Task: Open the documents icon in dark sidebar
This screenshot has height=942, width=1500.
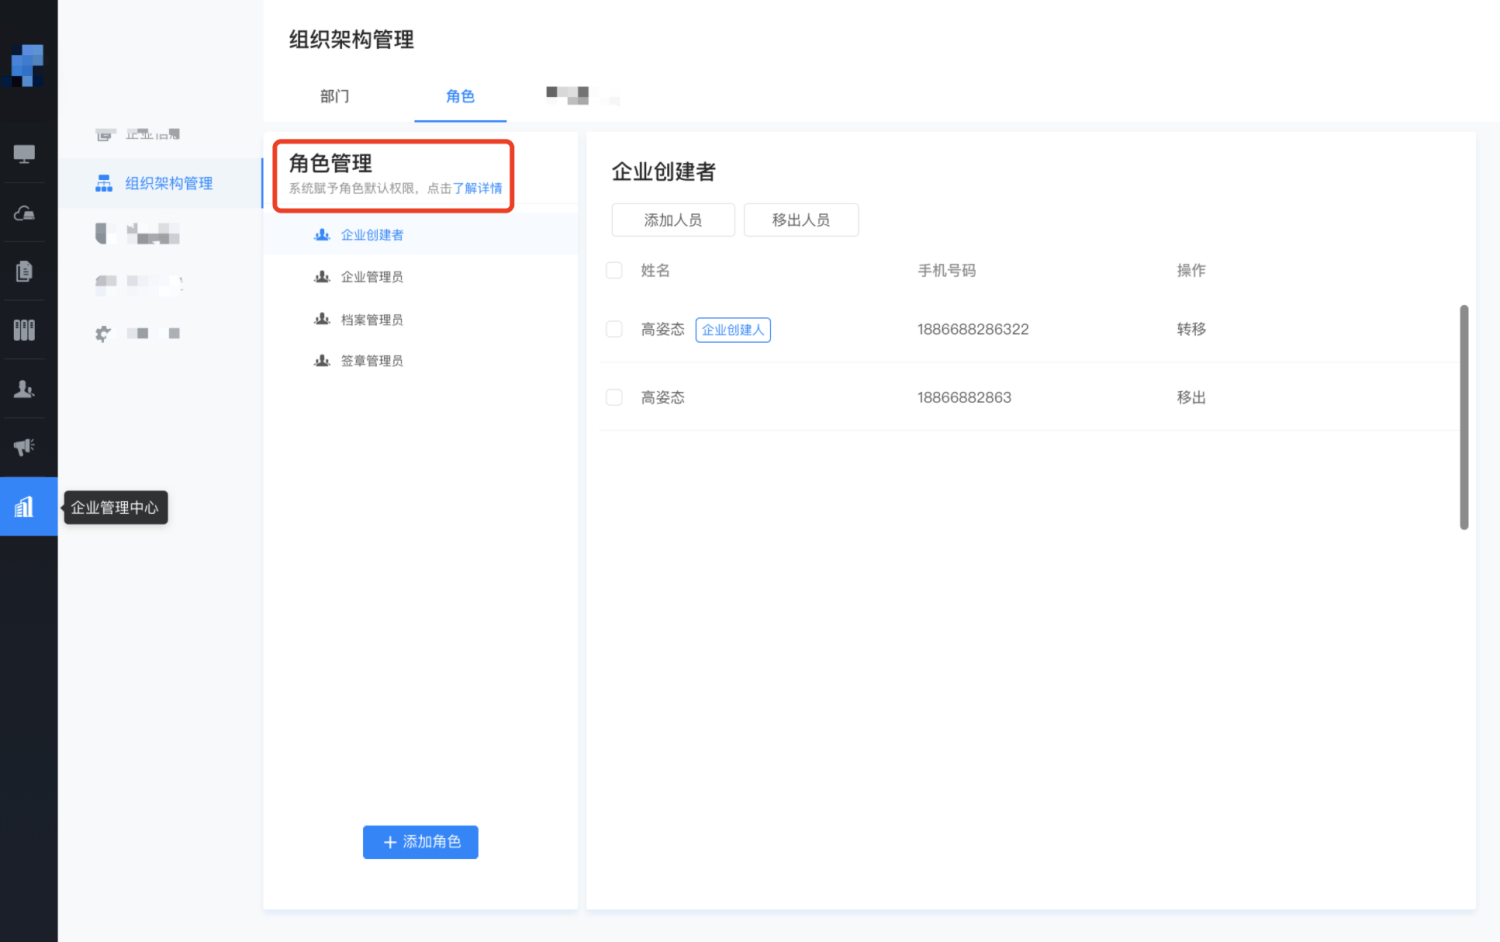Action: click(24, 271)
